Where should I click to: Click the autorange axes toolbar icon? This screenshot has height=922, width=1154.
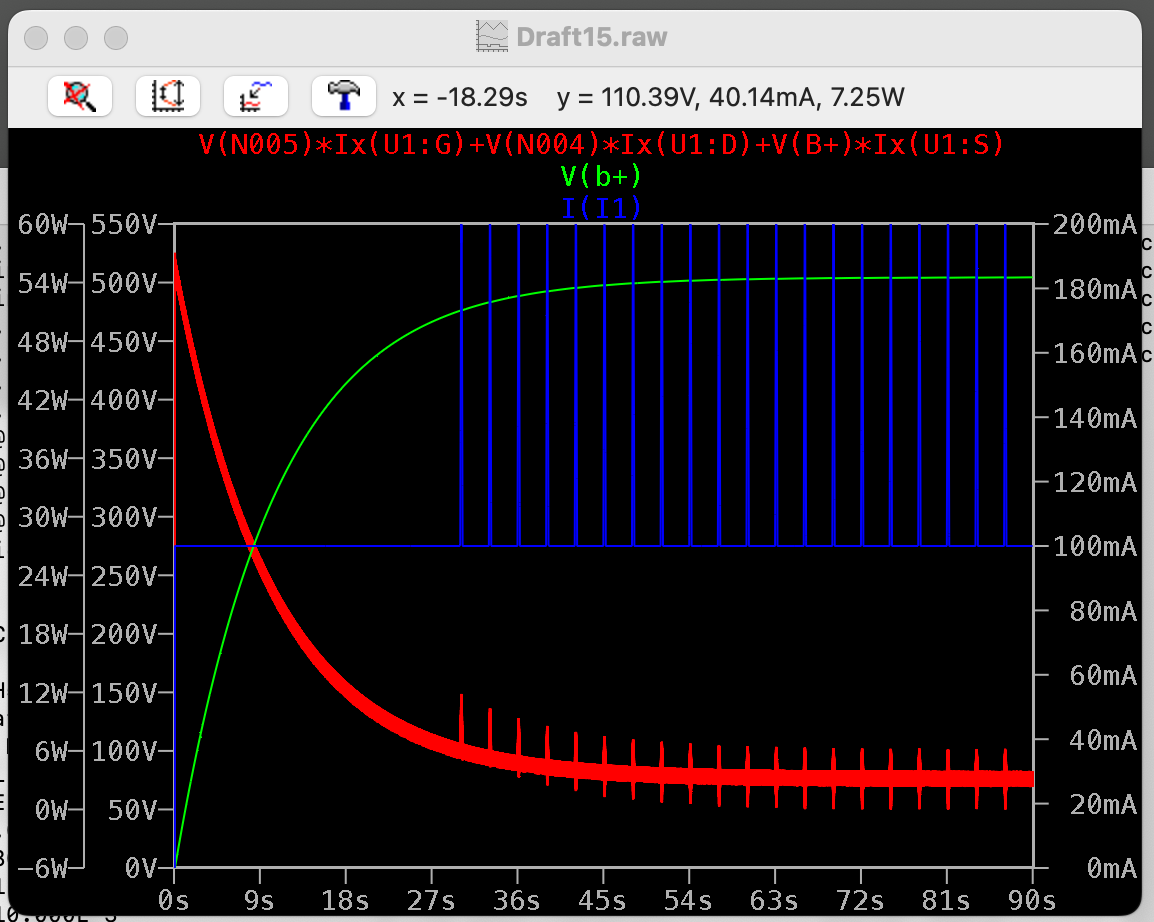tap(168, 96)
